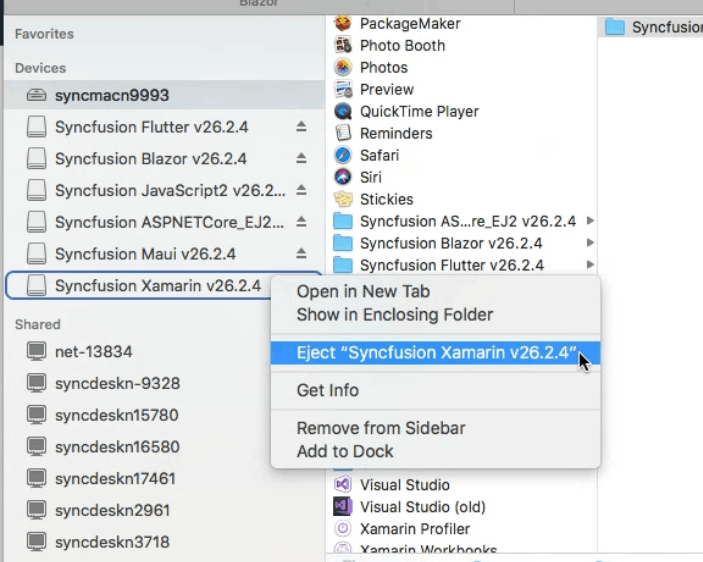The width and height of the screenshot is (703, 562).
Task: Click the Devices sidebar heading
Action: click(40, 68)
